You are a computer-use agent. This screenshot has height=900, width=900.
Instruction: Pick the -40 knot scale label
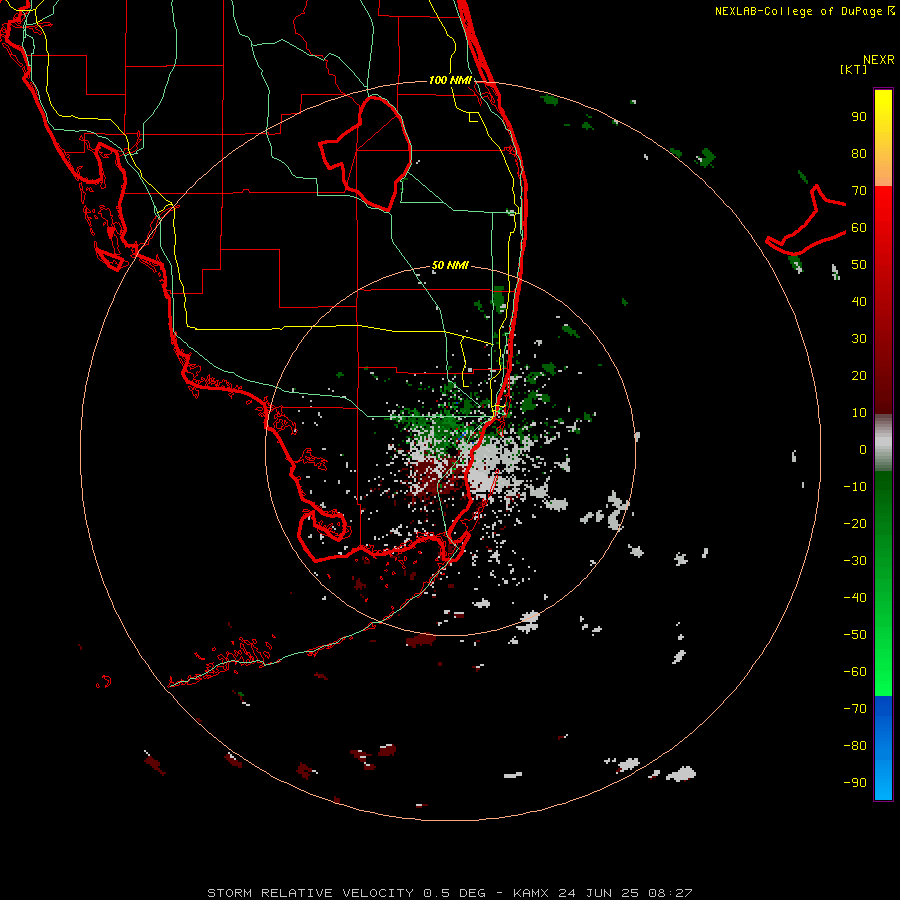(x=855, y=598)
